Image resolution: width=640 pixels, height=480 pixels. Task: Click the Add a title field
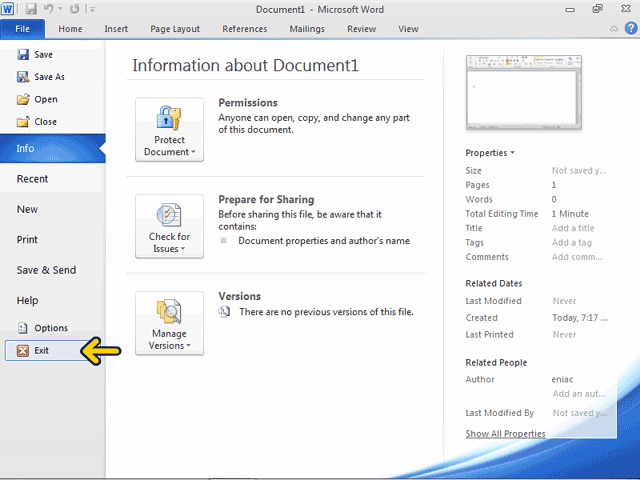tap(573, 228)
